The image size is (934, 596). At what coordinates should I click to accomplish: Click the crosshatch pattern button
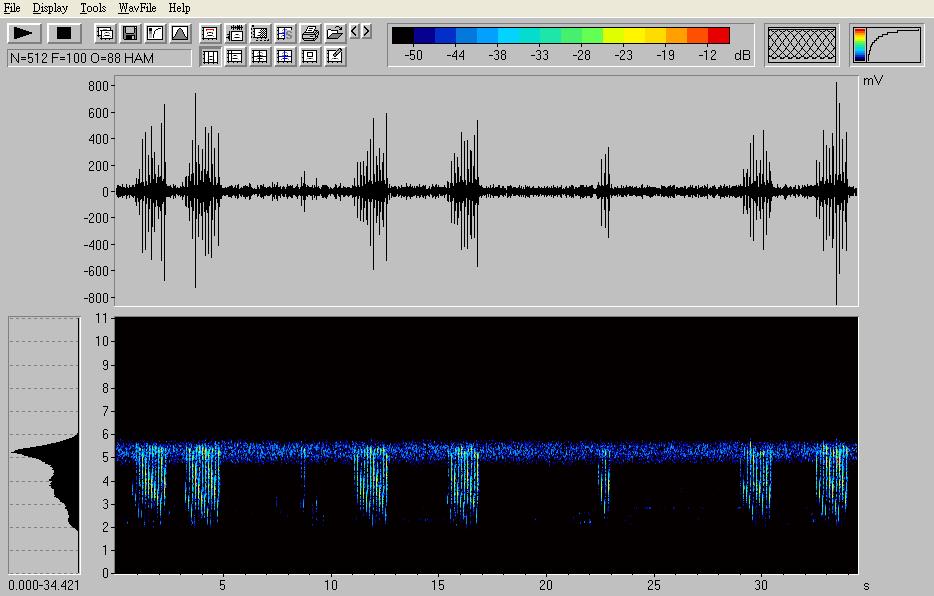(x=801, y=45)
